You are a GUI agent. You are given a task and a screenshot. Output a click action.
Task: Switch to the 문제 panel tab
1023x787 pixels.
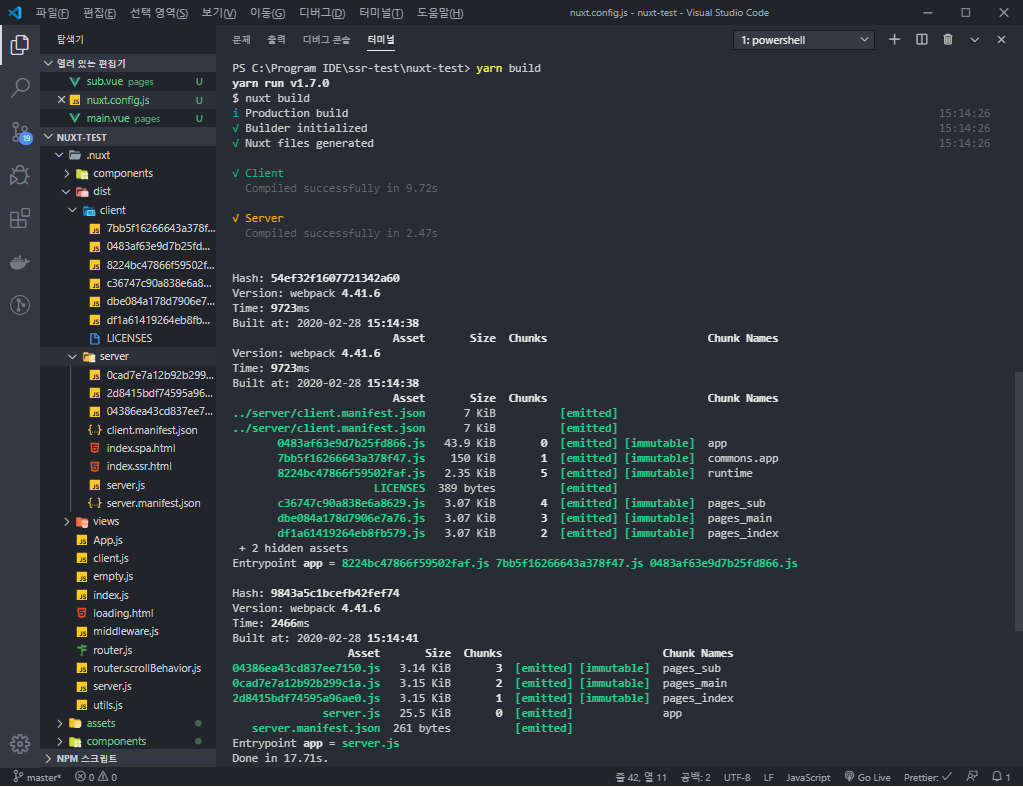pos(241,40)
